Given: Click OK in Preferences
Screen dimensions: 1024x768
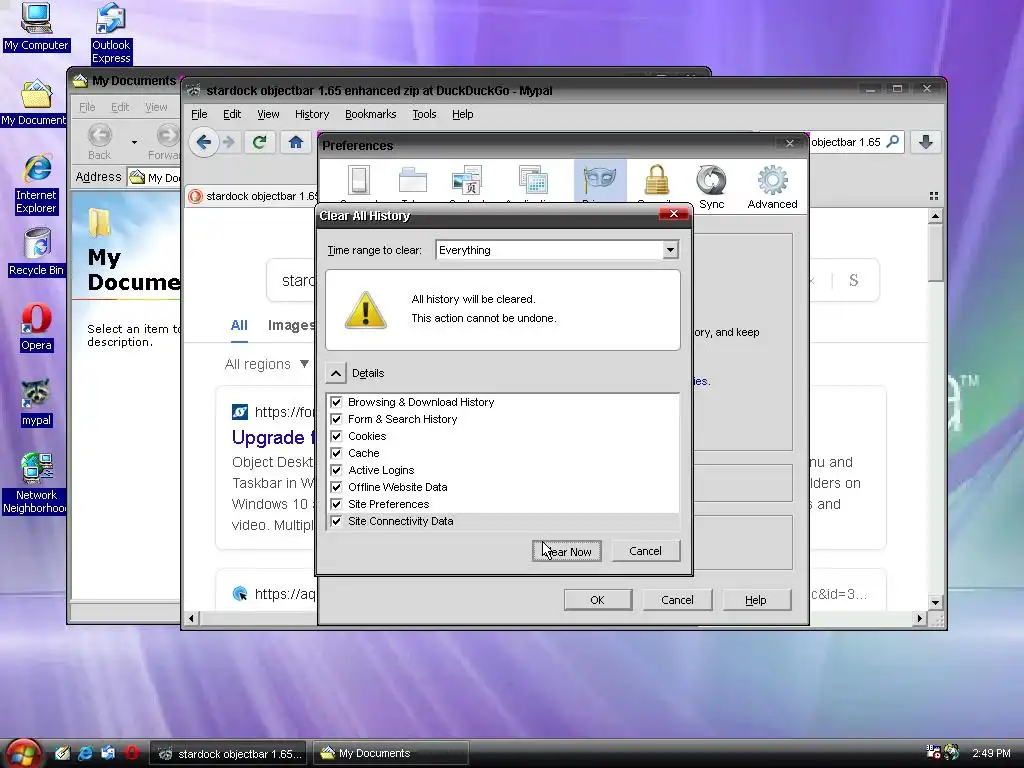Looking at the screenshot, I should [598, 600].
